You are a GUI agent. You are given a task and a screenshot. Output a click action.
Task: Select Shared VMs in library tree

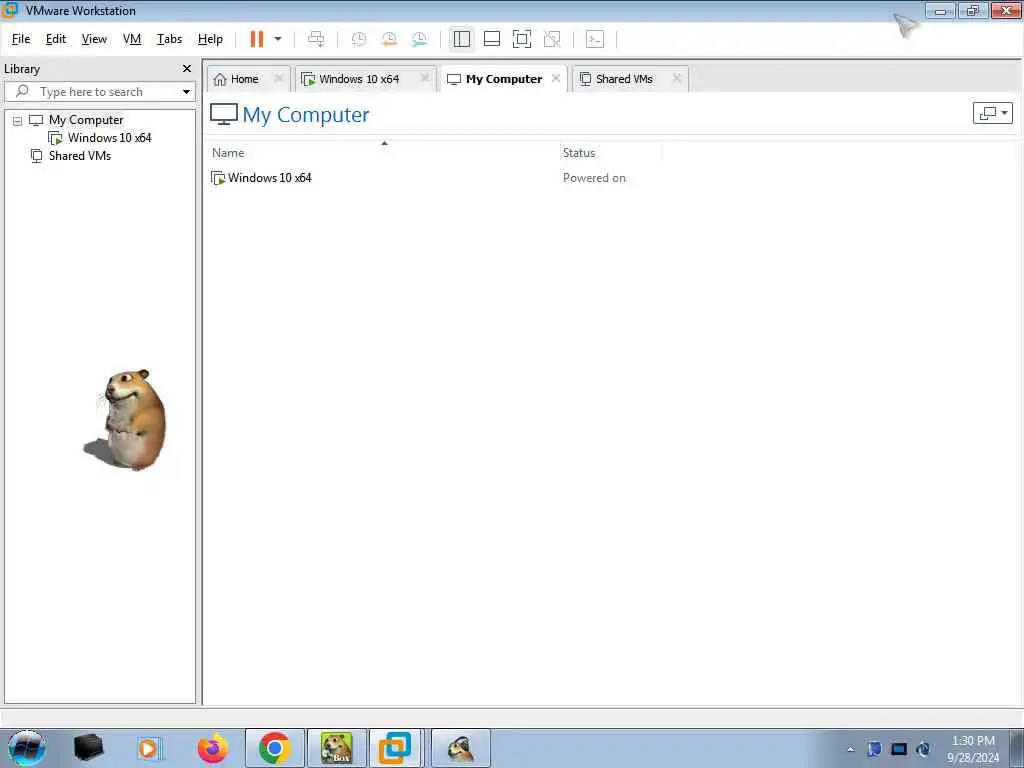click(80, 155)
